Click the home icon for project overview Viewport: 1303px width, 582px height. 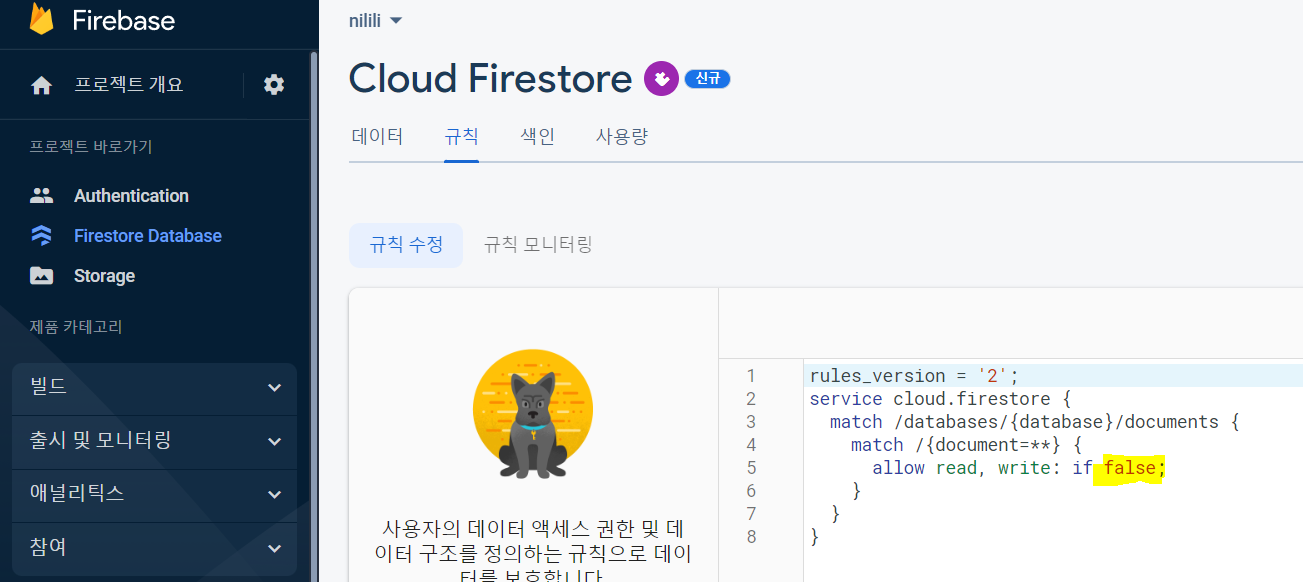[x=42, y=86]
